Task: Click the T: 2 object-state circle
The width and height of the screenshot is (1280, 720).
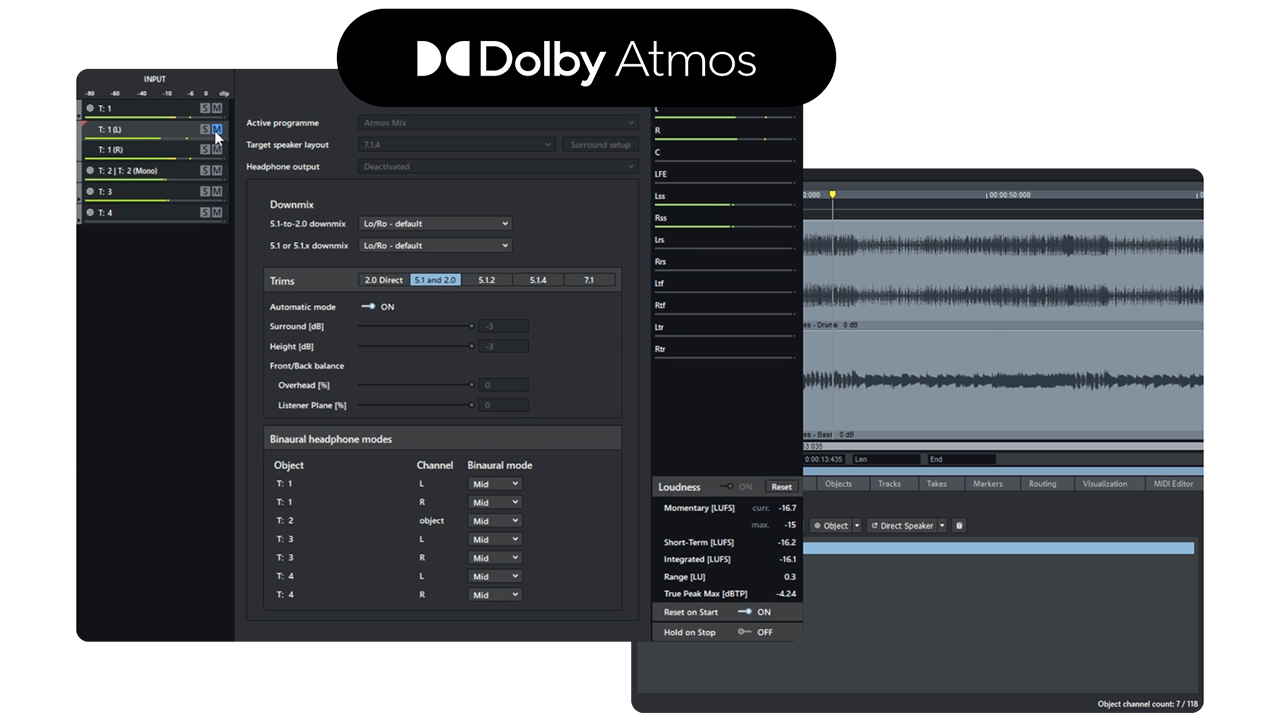Action: pyautogui.click(x=90, y=170)
